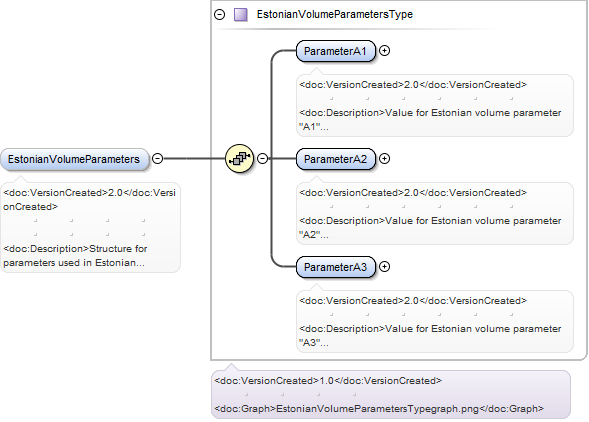Click the EstonianVolumeParametersTypegraph.png graph annotation
Image resolution: width=589 pixels, height=422 pixels.
(x=379, y=408)
